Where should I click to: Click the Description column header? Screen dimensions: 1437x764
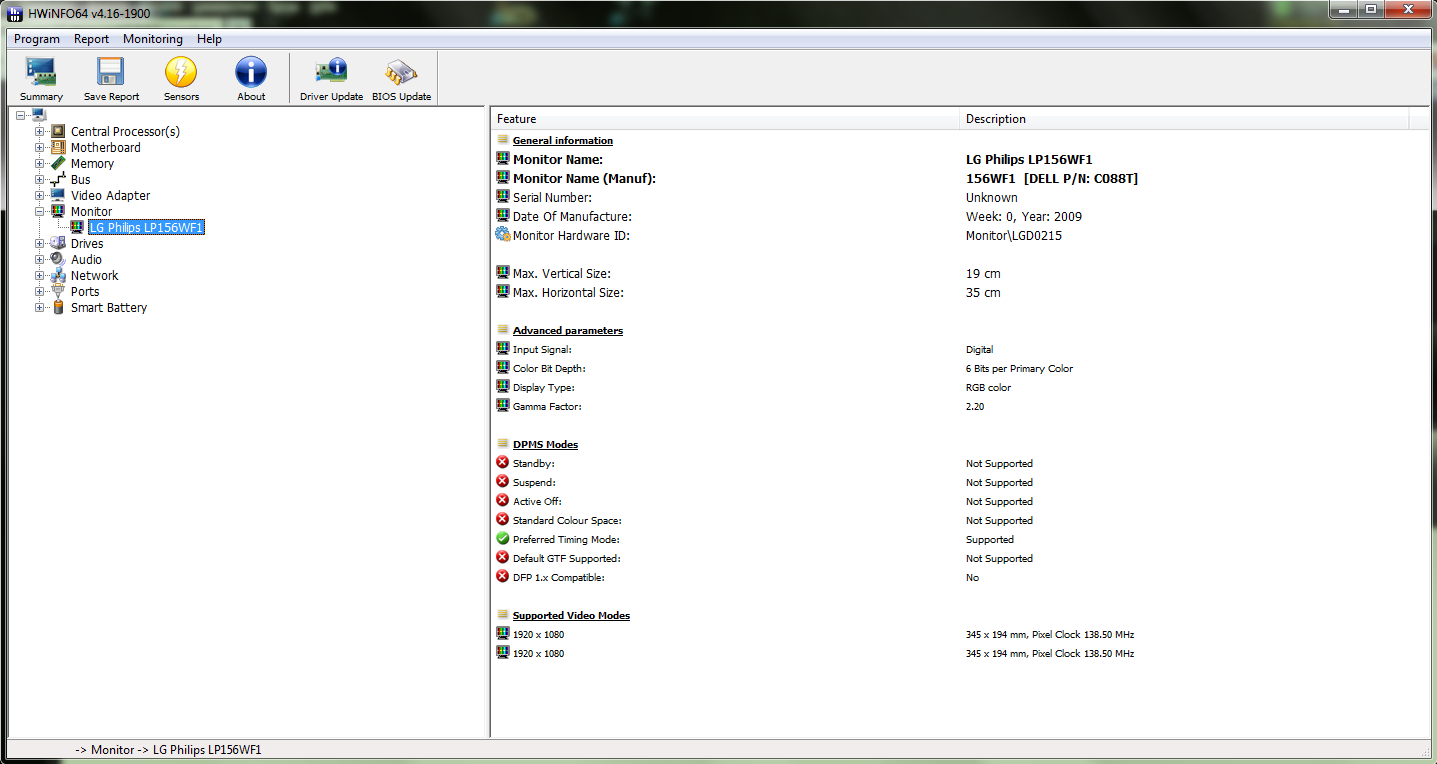pos(1184,119)
